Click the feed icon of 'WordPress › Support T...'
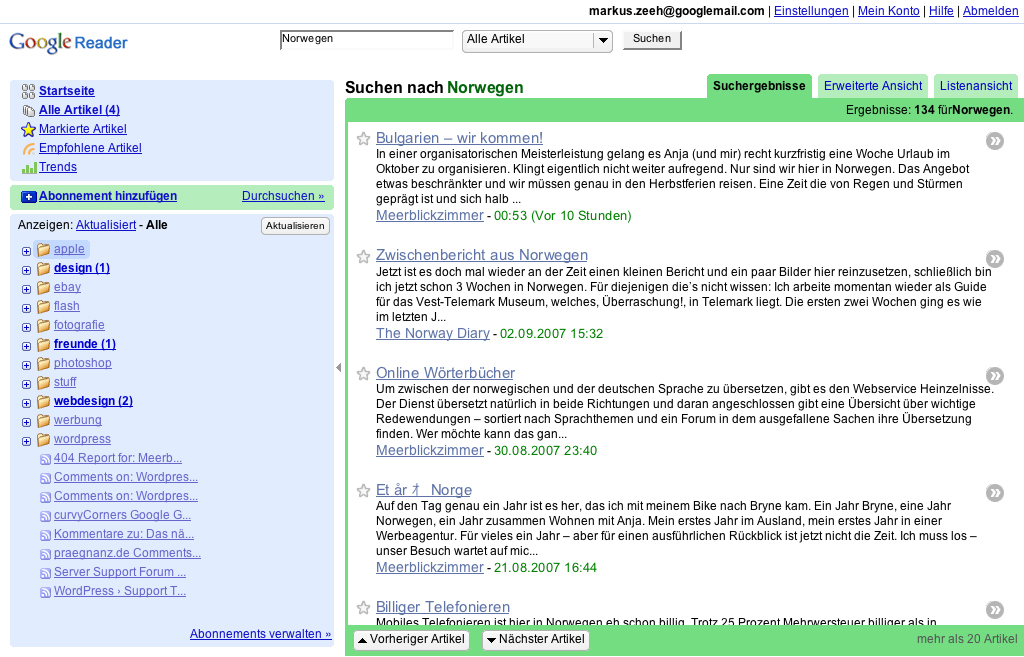 coord(45,592)
